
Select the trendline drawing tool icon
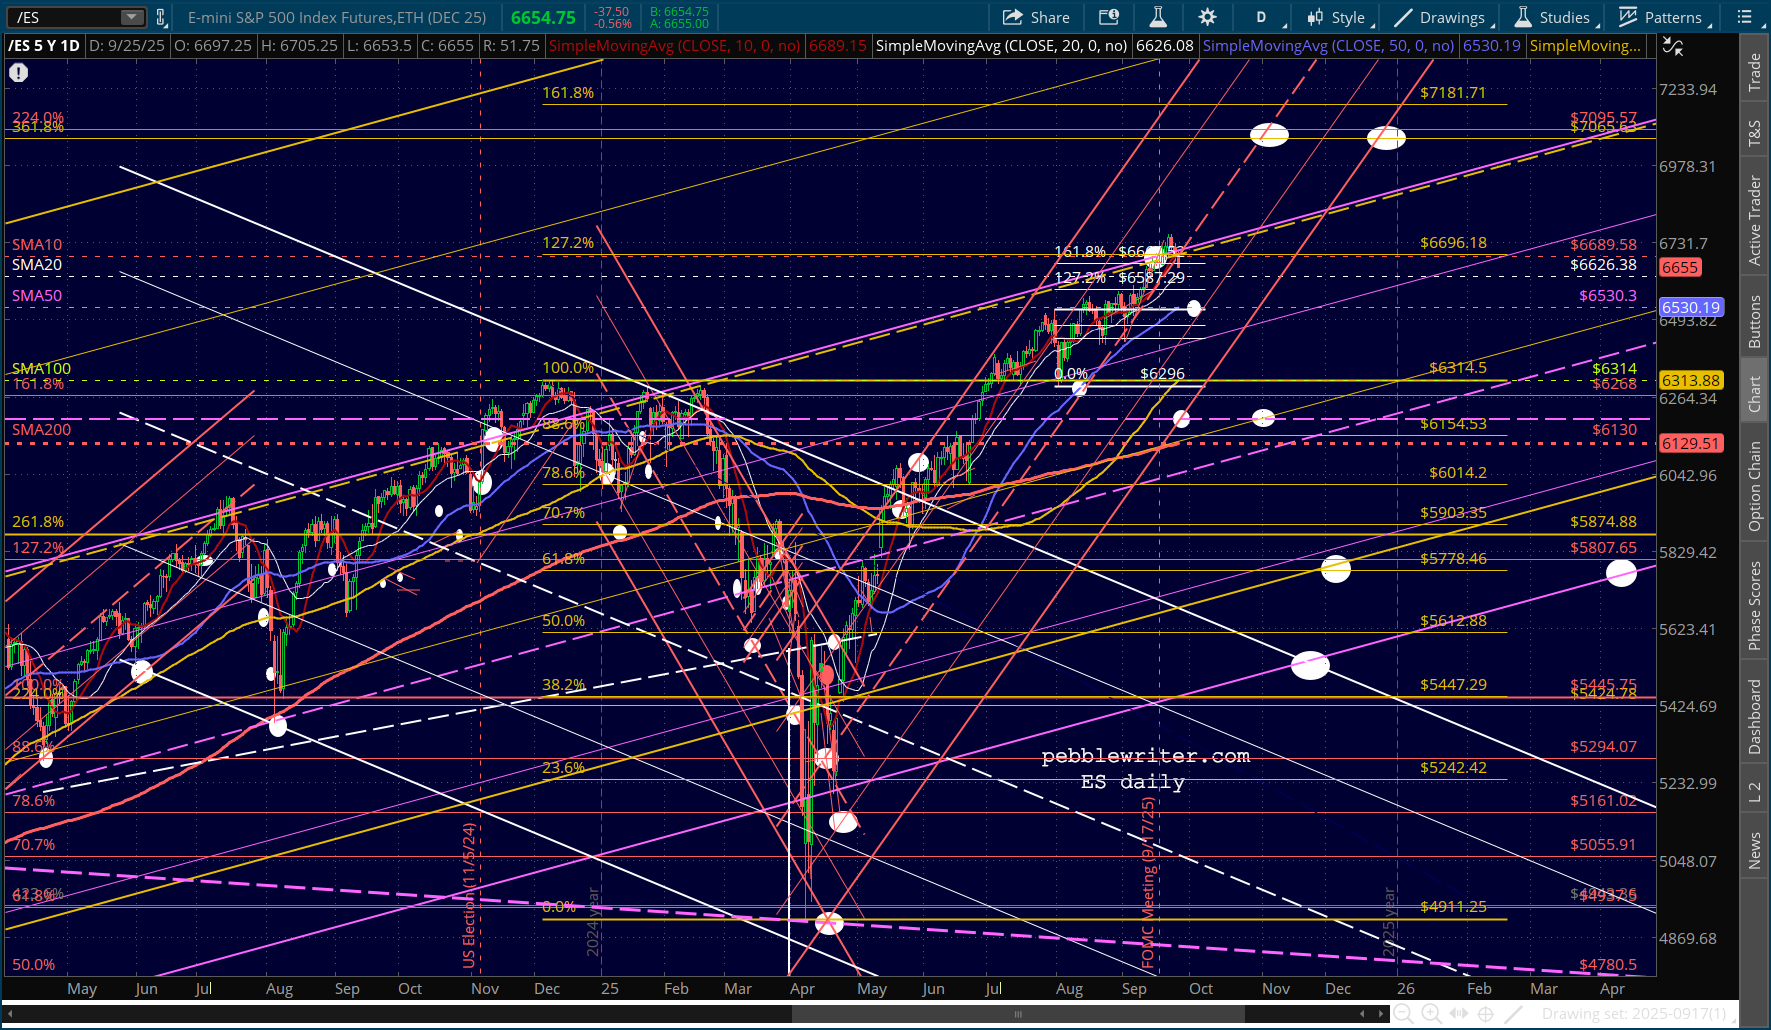pyautogui.click(x=1514, y=1014)
